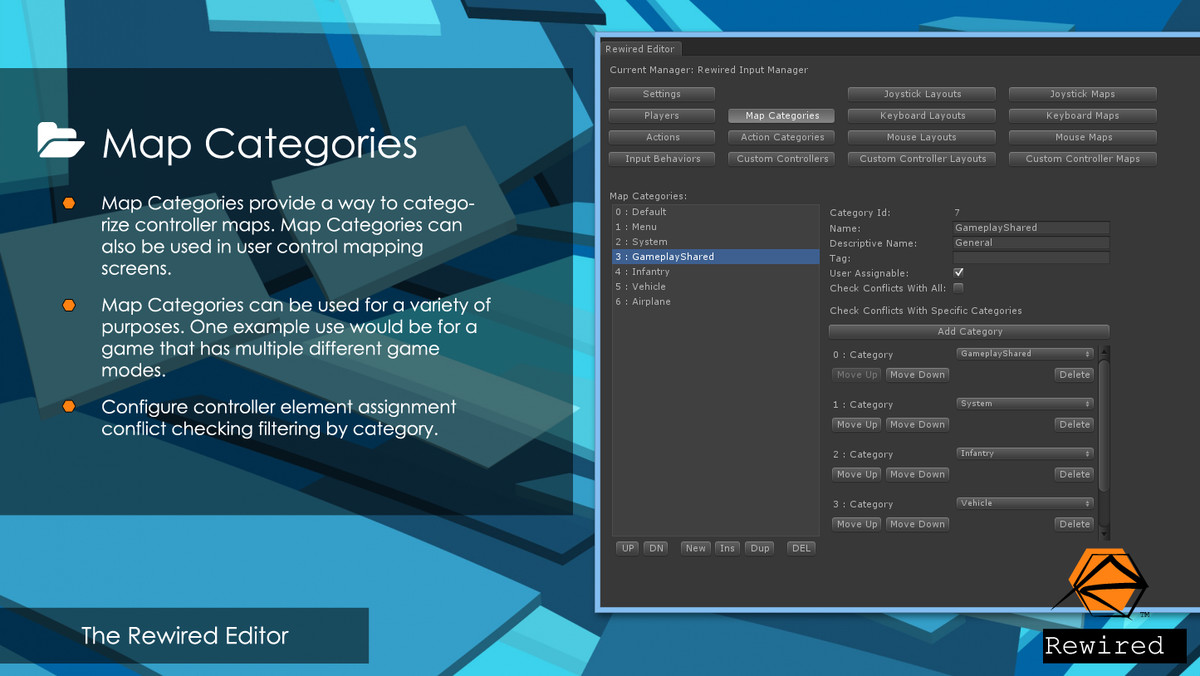The height and width of the screenshot is (676, 1200).
Task: Toggle the User Assignable checkbox
Action: pyautogui.click(x=958, y=273)
